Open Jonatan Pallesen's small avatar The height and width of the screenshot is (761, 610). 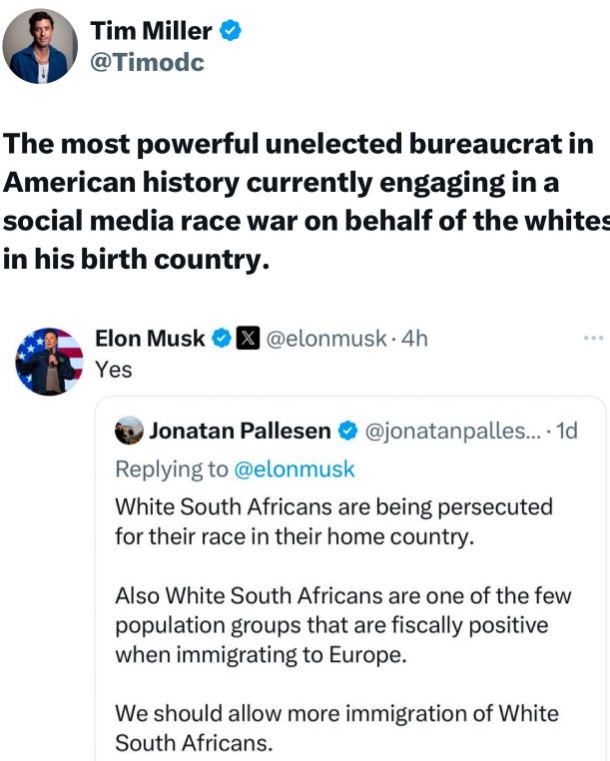tap(129, 432)
